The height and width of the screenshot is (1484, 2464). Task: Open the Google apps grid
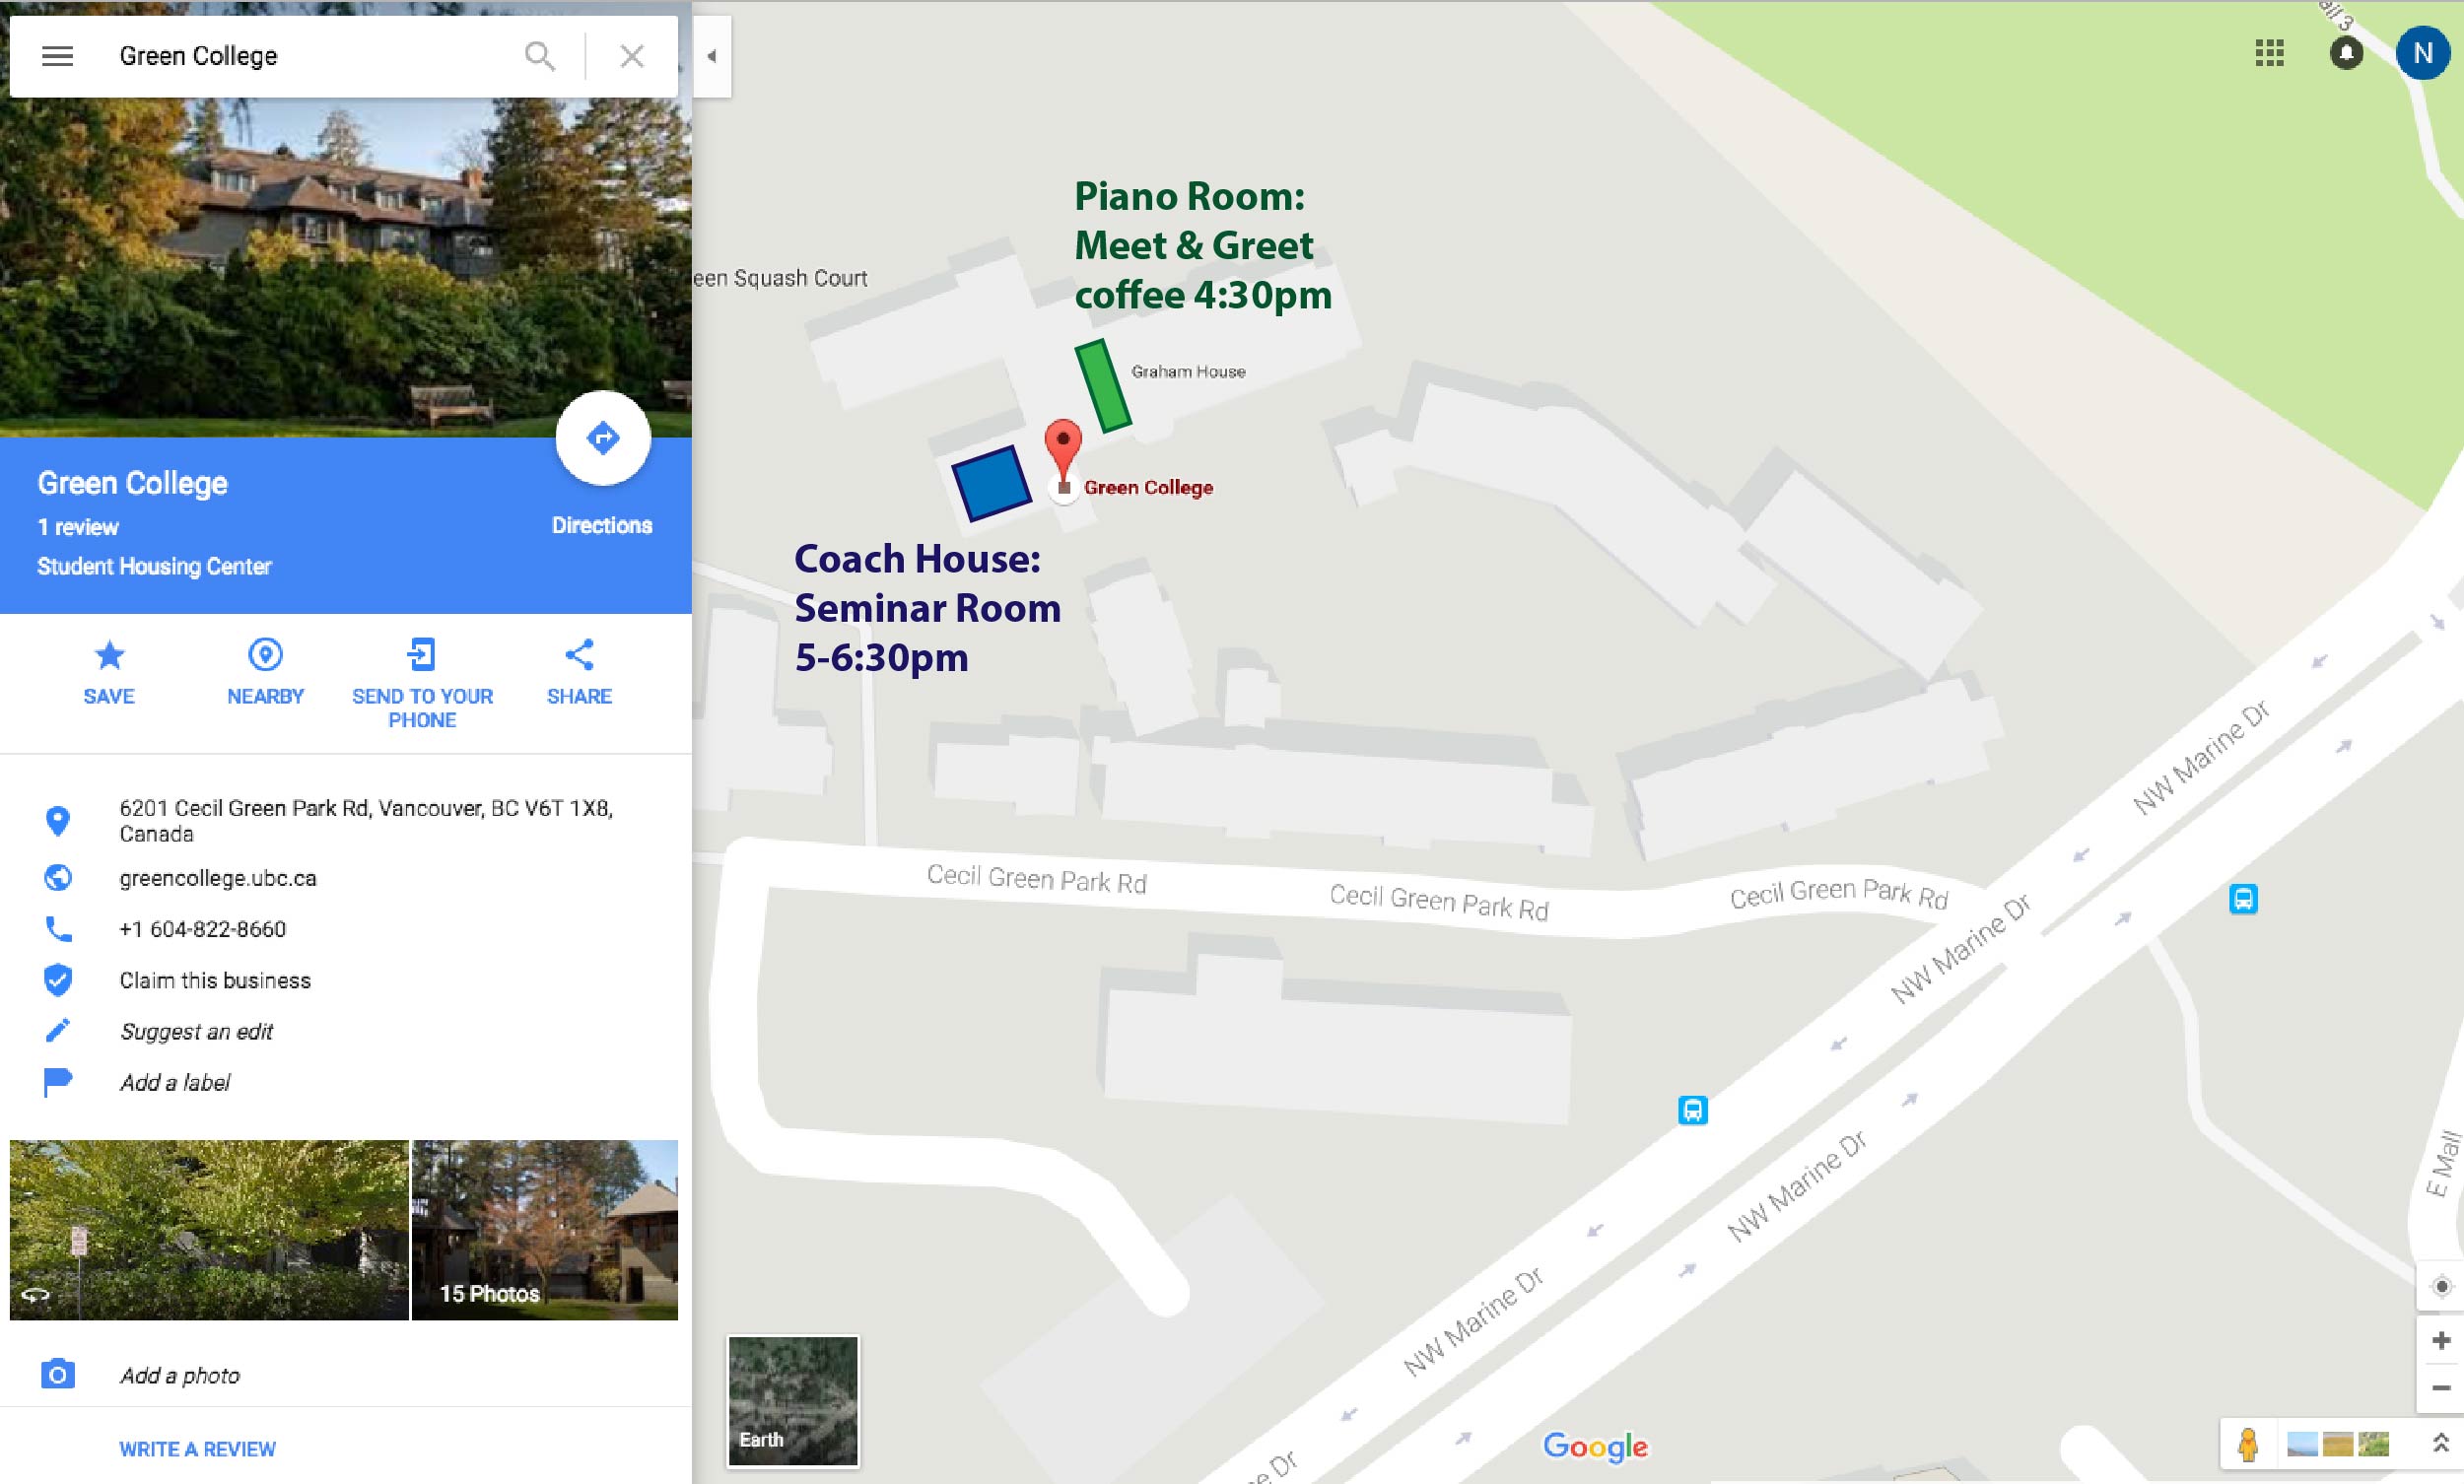click(2269, 53)
